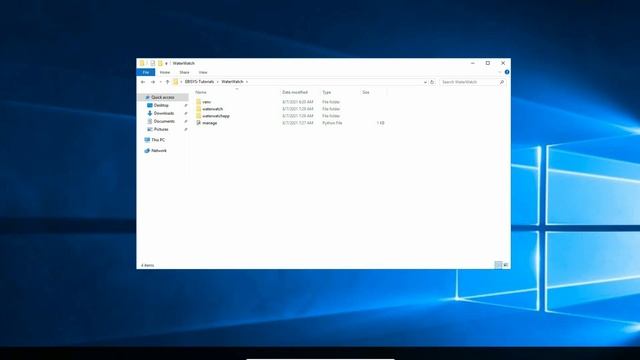The width and height of the screenshot is (640, 360).
Task: Open the Customize Quick Access Toolbar dropdown
Action: tap(166, 64)
